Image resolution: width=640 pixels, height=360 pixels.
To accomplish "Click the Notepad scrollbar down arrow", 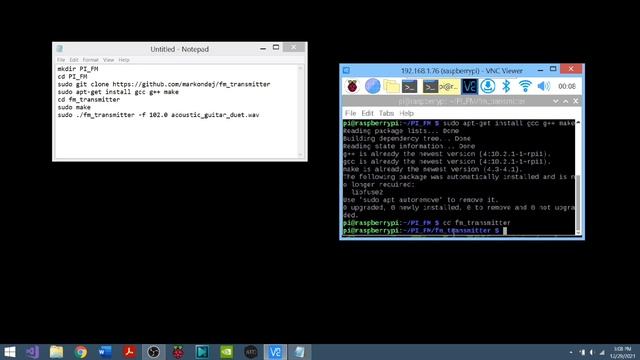I will coord(301,155).
